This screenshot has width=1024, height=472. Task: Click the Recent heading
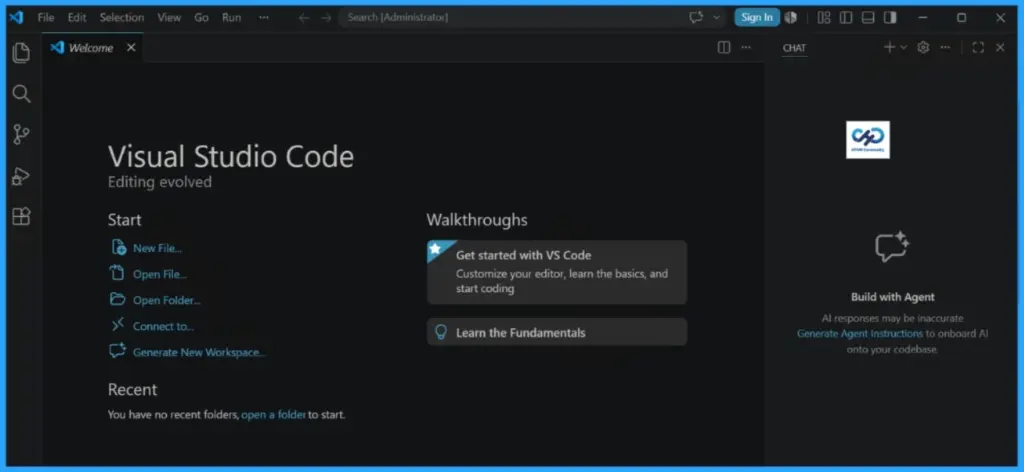click(x=133, y=390)
